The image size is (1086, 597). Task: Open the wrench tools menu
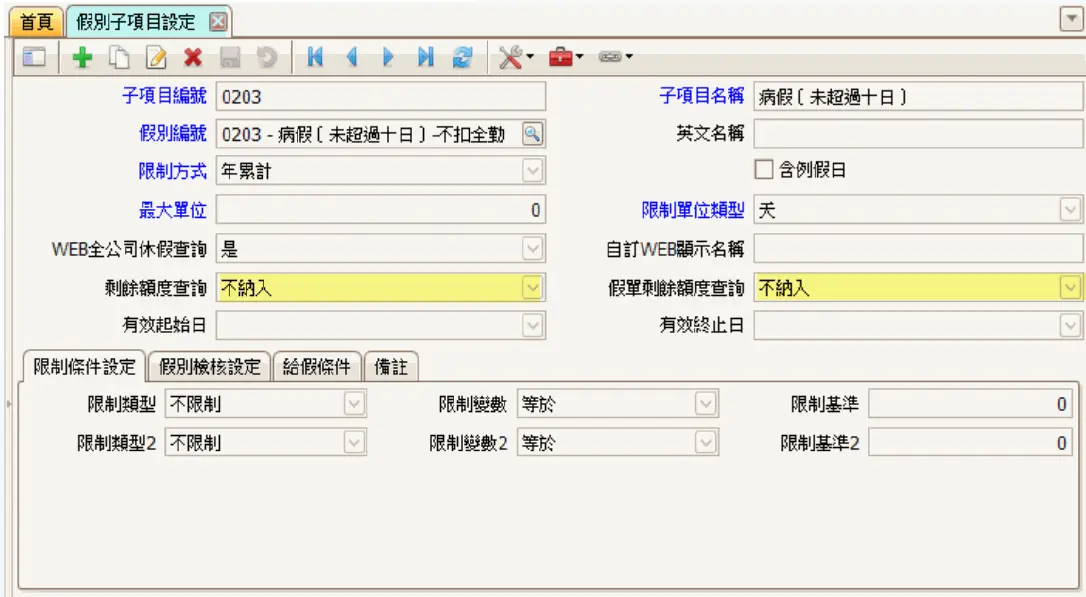pyautogui.click(x=513, y=58)
